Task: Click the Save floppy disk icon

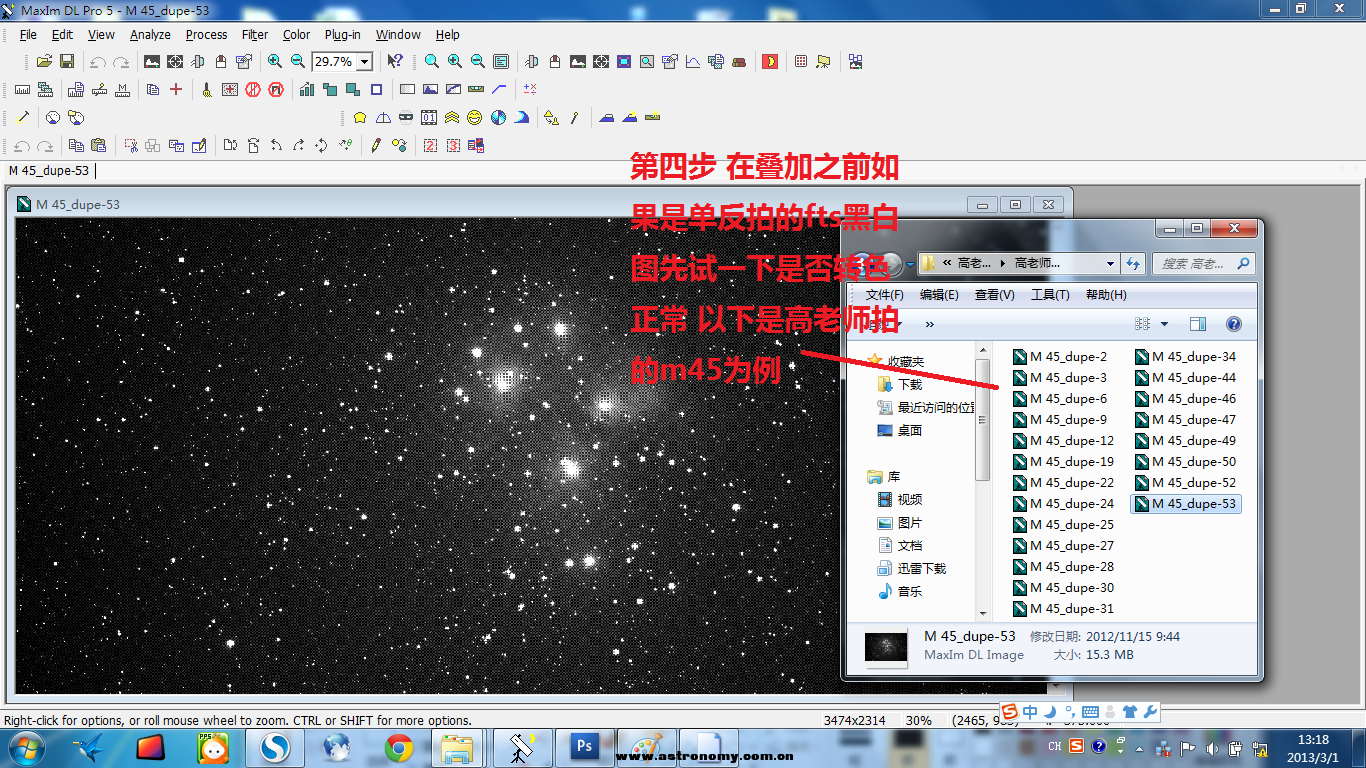Action: click(67, 62)
